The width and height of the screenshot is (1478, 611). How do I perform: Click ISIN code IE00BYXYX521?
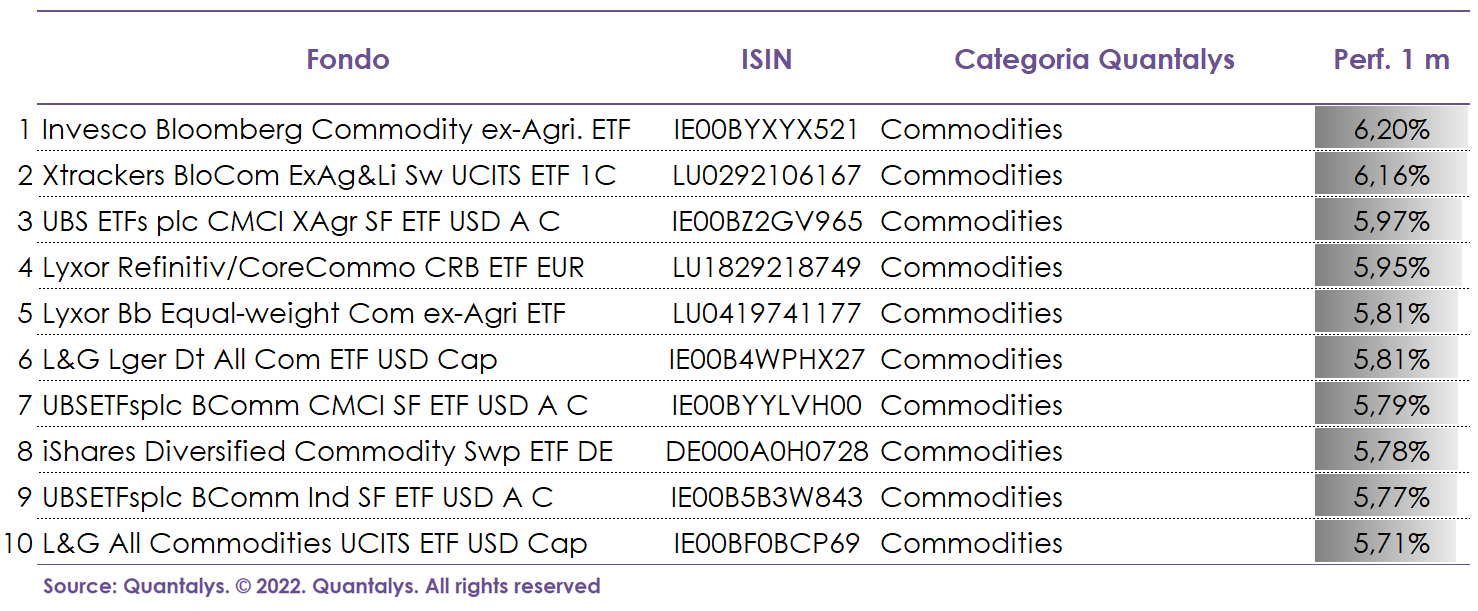point(766,129)
